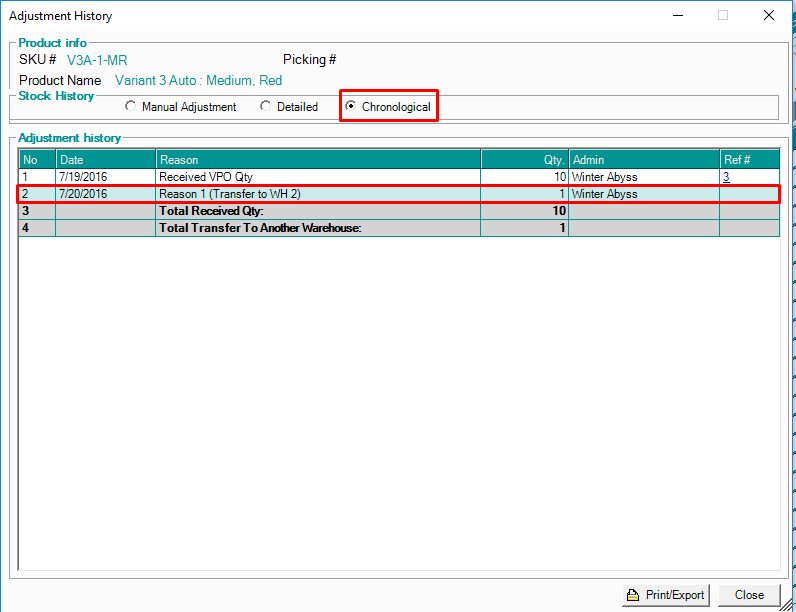Select Reason 1 (Transfer to WH 2) row
The width and height of the screenshot is (796, 612).
point(399,194)
